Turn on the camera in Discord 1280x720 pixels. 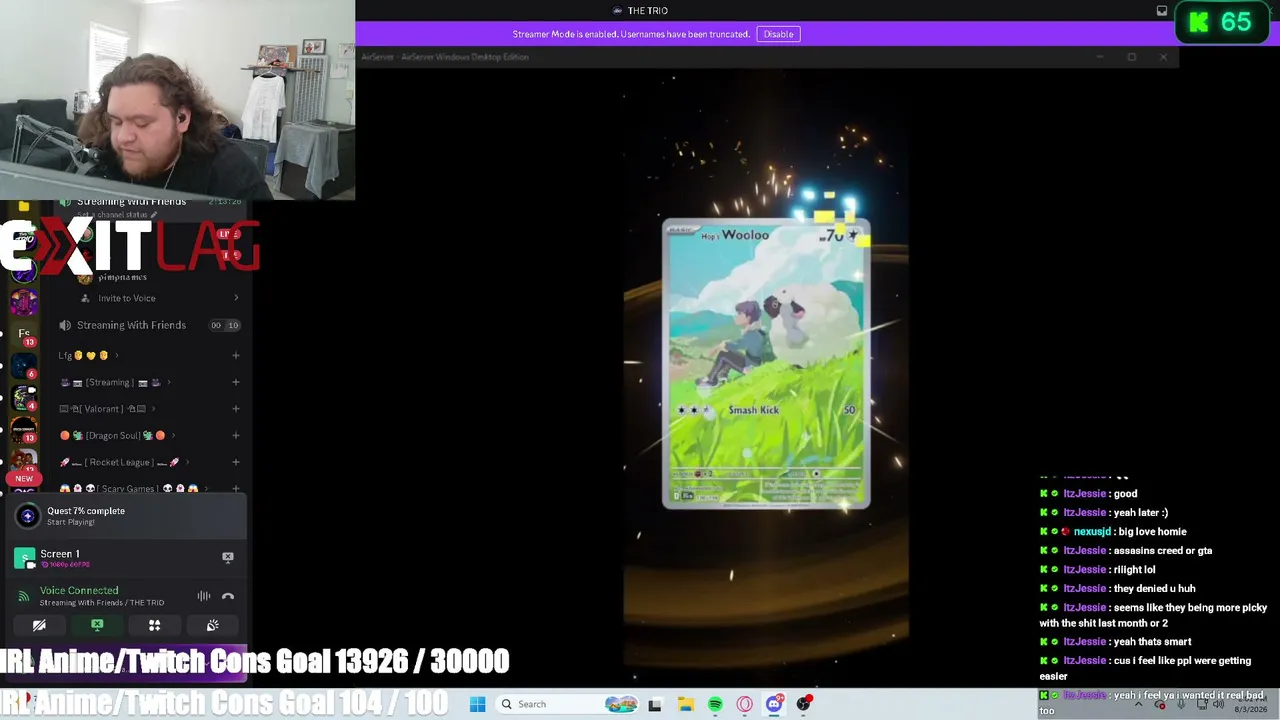39,625
